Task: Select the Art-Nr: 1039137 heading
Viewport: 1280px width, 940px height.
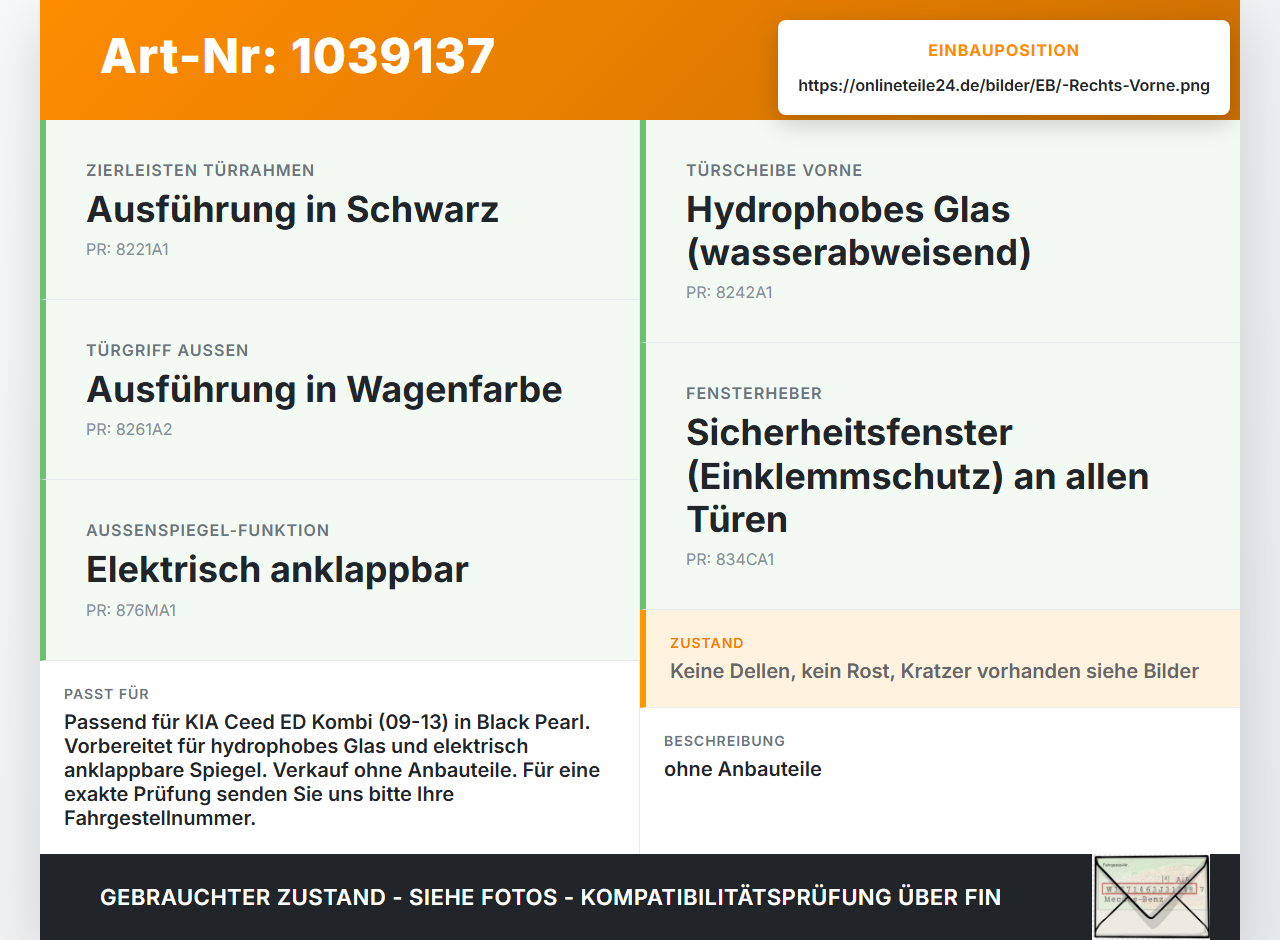Action: coord(298,56)
